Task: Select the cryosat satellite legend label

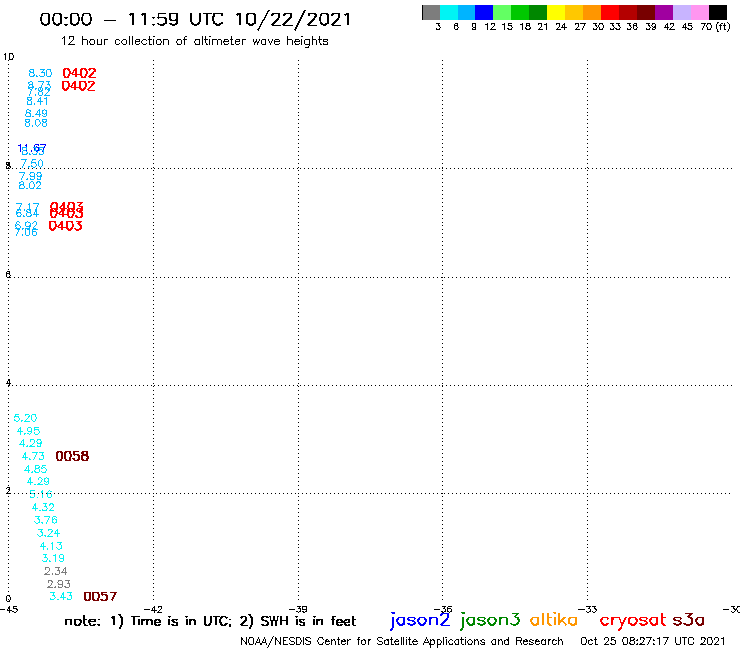Action: [633, 621]
